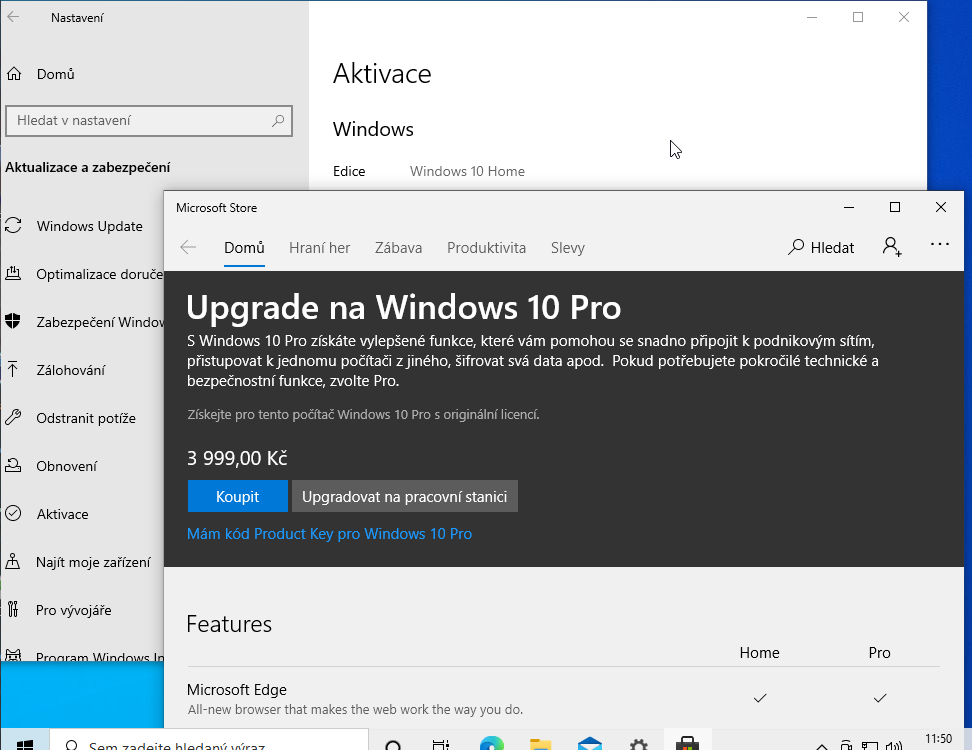The width and height of the screenshot is (972, 750).
Task: Go back in Microsoft Store
Action: [188, 247]
